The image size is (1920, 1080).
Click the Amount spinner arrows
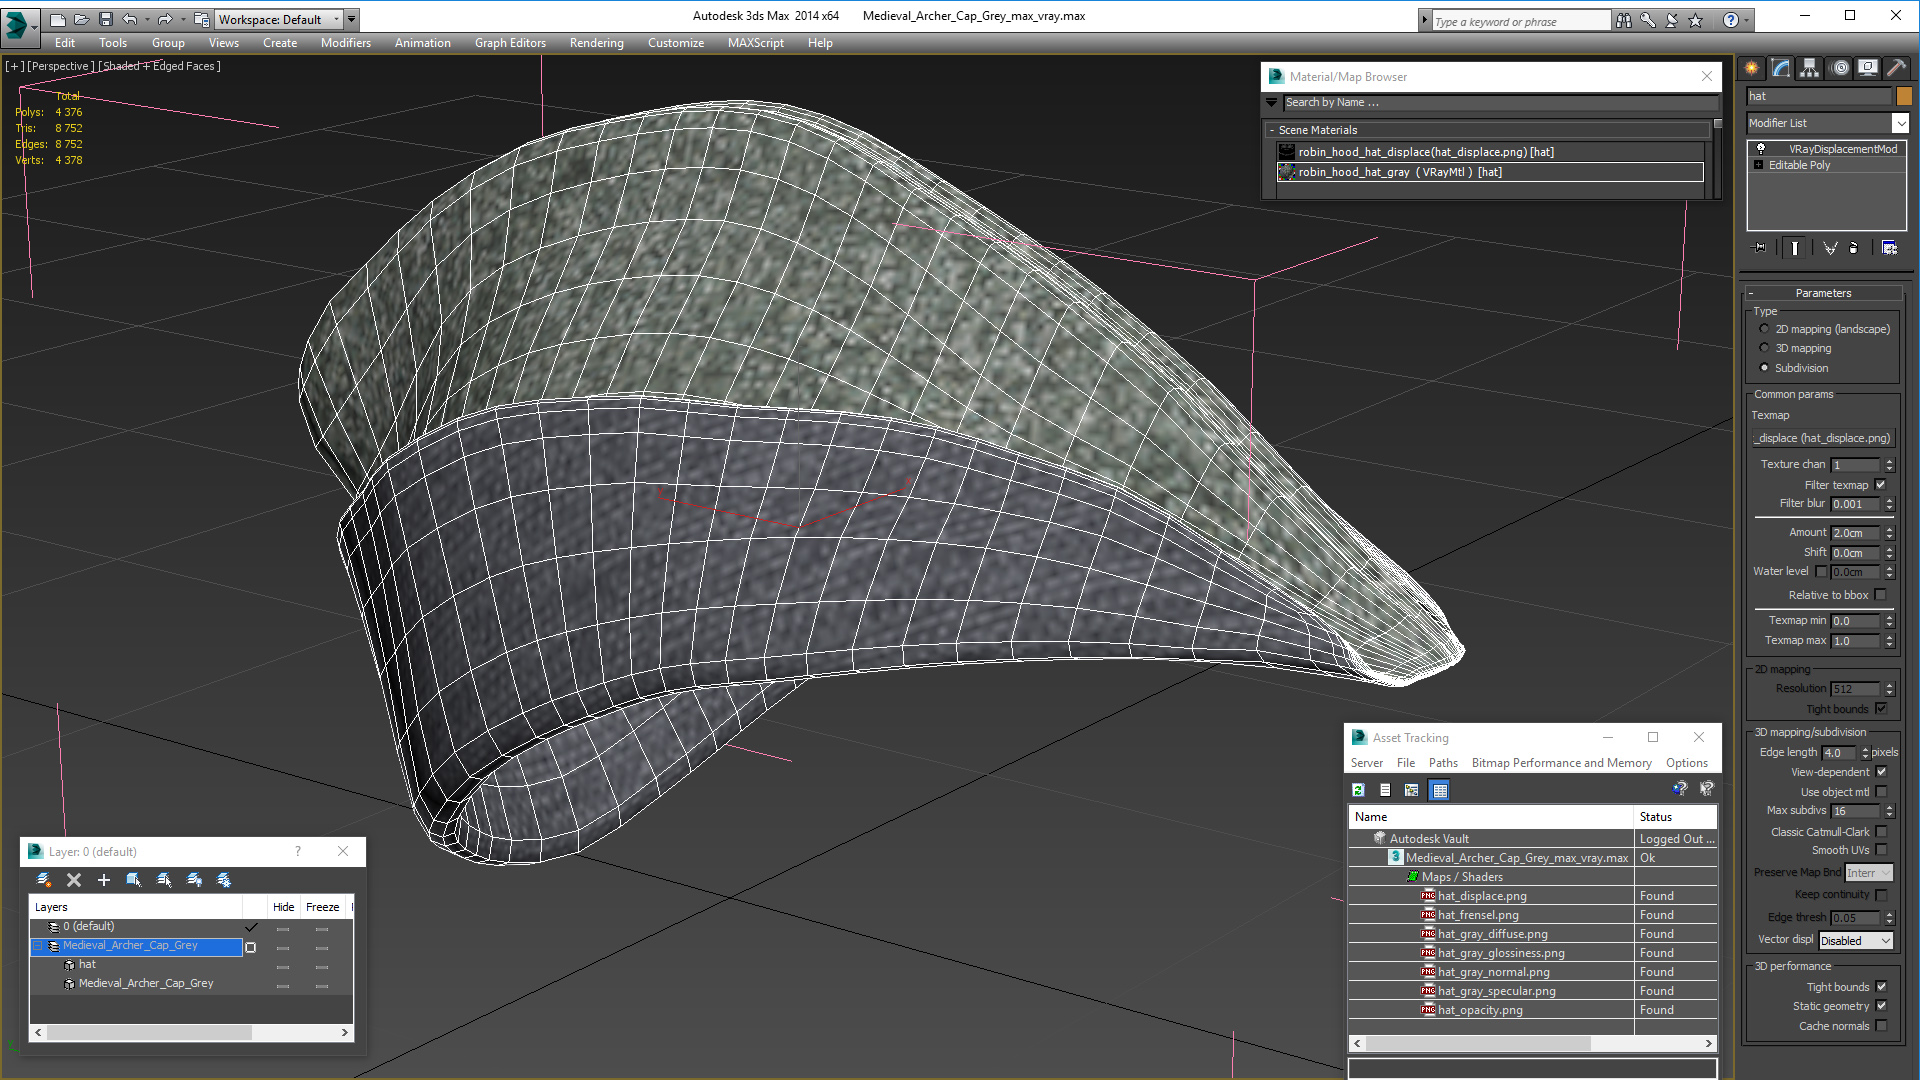(1890, 533)
